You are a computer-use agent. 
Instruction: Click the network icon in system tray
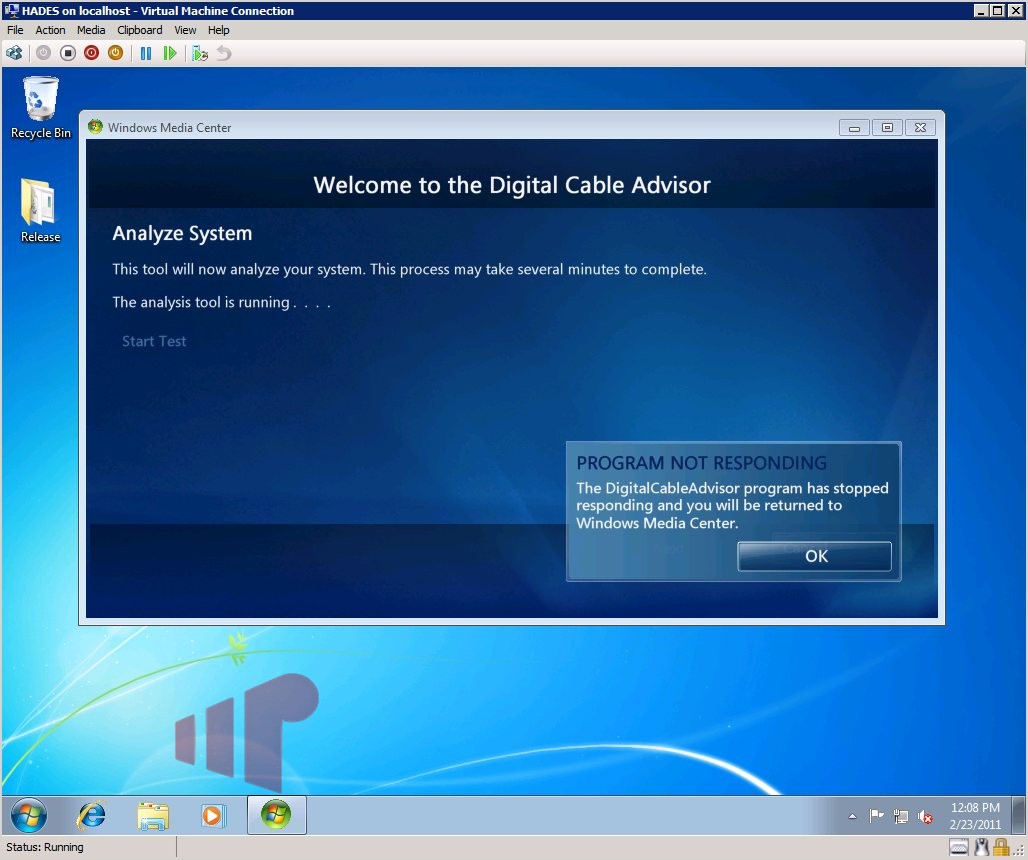(901, 816)
